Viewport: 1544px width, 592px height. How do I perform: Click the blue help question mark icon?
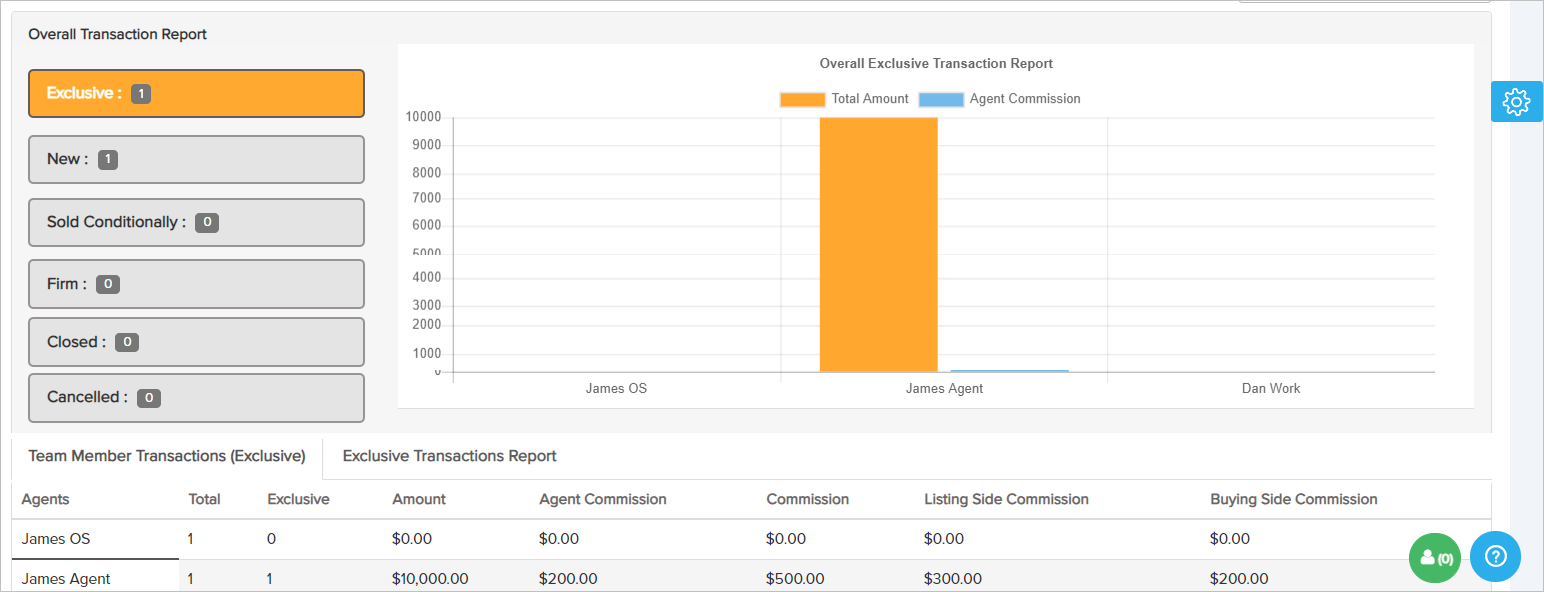pos(1495,557)
